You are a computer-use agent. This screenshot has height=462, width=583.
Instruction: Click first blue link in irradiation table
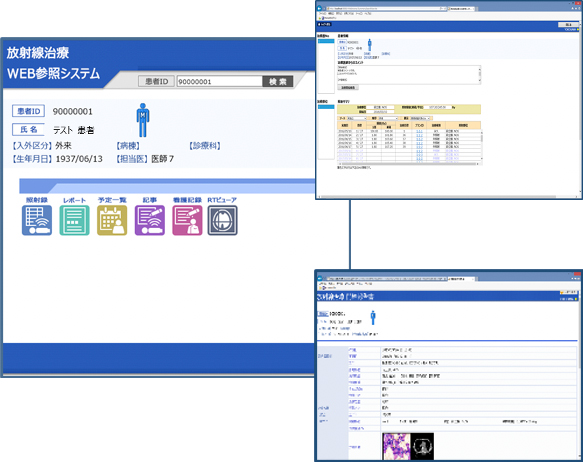tap(419, 131)
